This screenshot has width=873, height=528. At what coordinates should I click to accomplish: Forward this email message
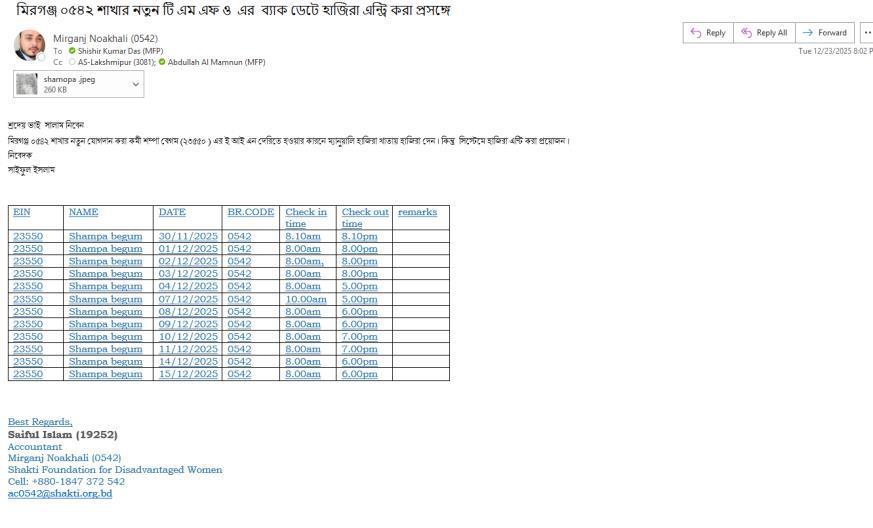click(825, 33)
